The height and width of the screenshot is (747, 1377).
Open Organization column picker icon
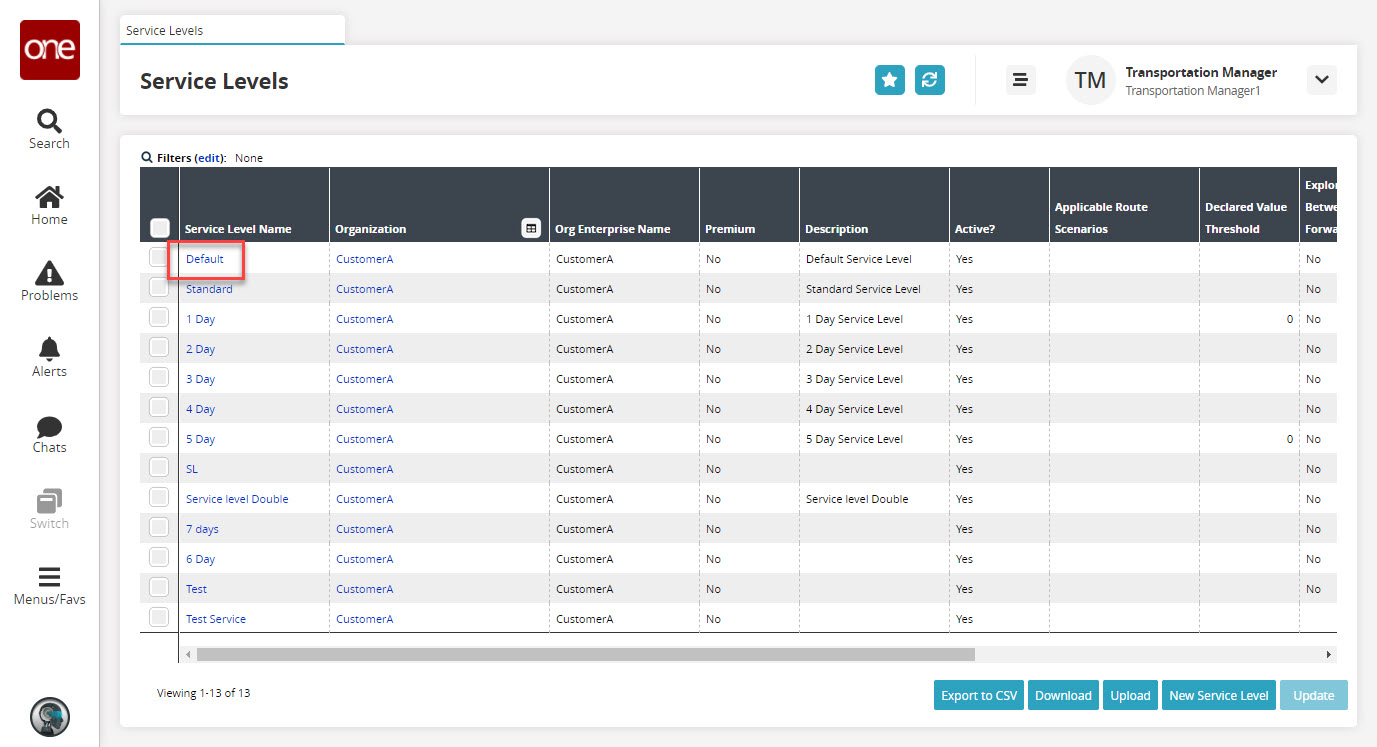(x=531, y=228)
